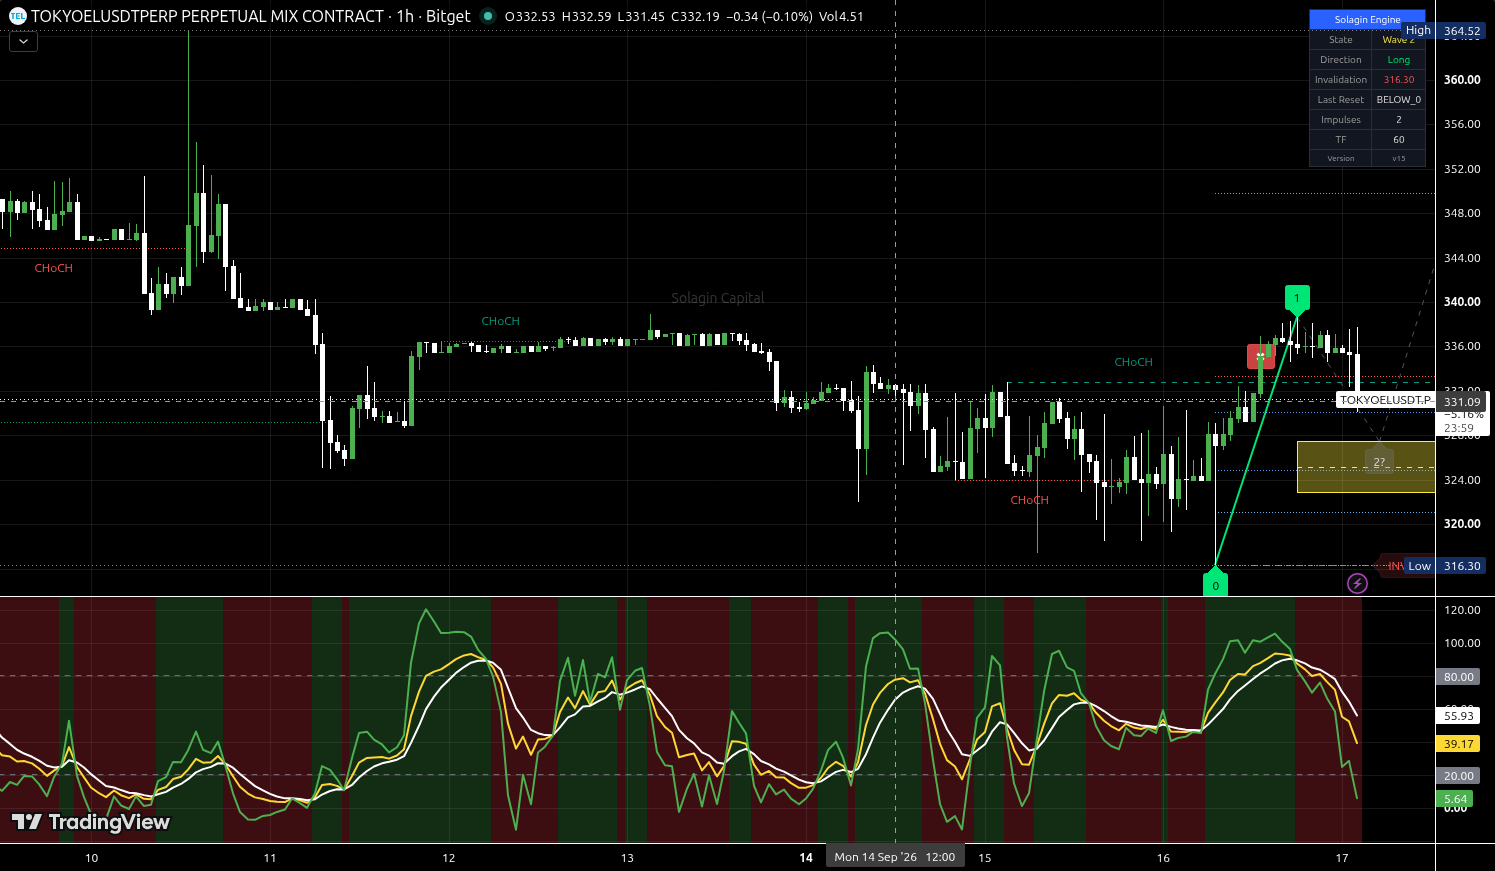Viewport: 1495px width, 871px height.
Task: Click the 120.00 oscillator axis label
Action: (x=1462, y=610)
